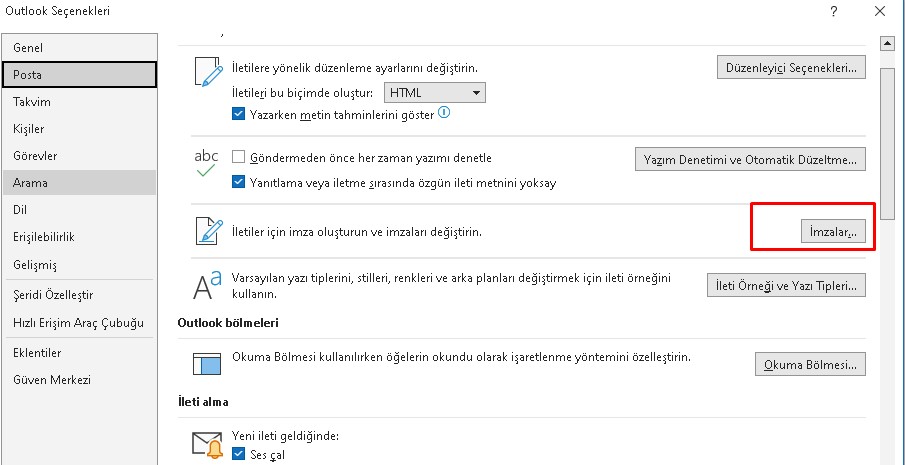The height and width of the screenshot is (465, 905).
Task: Open Güven Merkezi settings
Action: tap(79, 380)
